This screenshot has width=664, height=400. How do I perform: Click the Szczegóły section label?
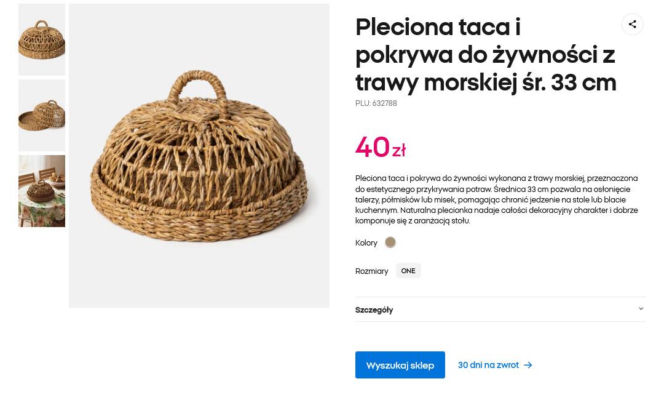coord(374,310)
